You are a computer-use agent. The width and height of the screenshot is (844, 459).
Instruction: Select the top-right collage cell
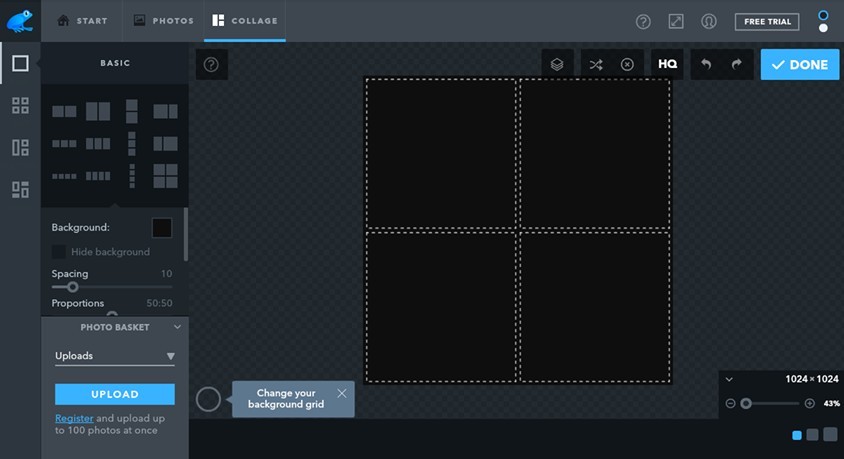tap(595, 153)
